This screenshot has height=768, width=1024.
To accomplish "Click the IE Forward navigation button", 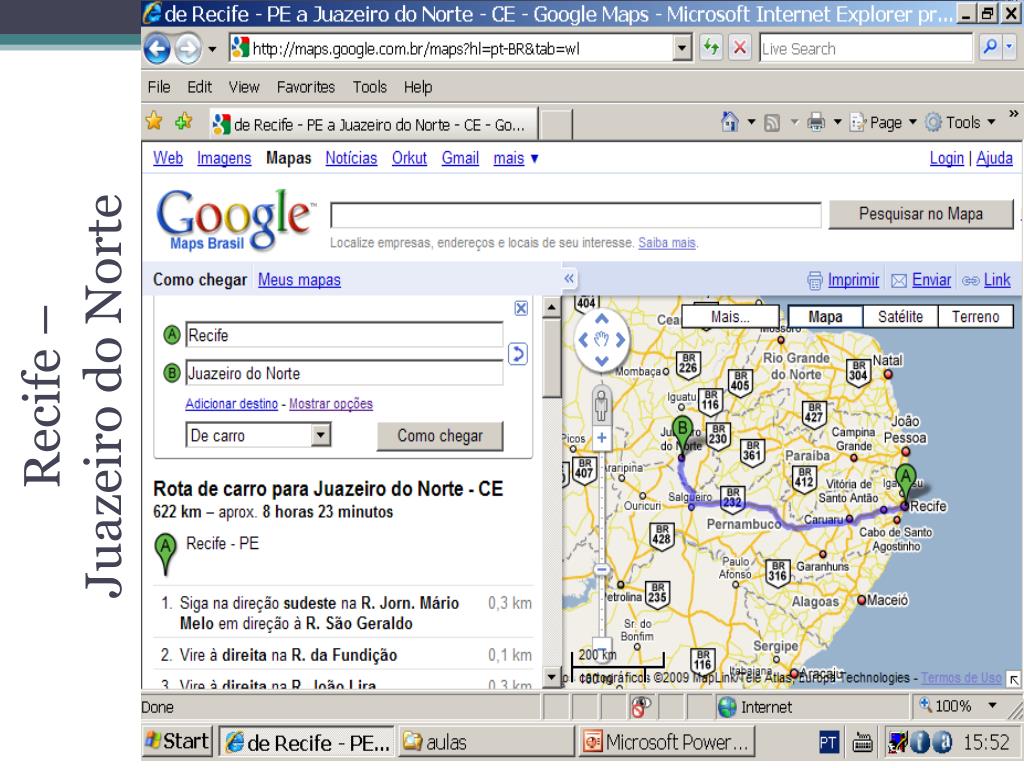I will pyautogui.click(x=188, y=49).
